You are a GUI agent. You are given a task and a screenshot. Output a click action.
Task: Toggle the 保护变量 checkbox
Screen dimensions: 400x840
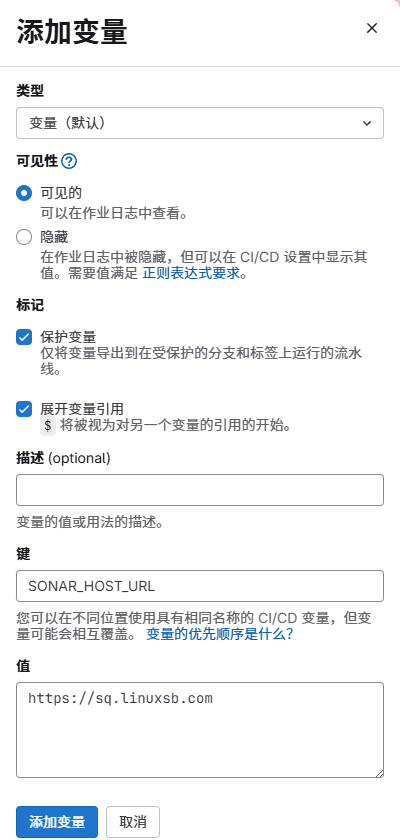24,338
